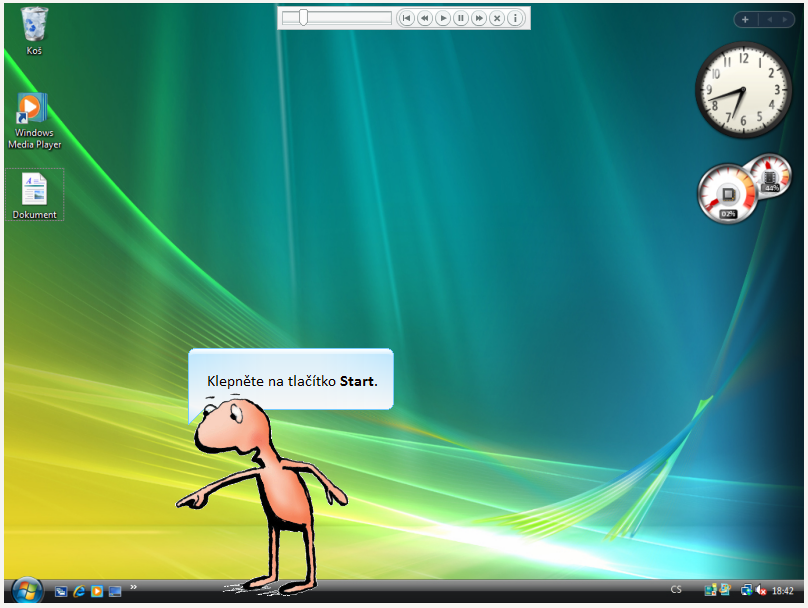Screen dimensions: 808x608
Task: Open the Koš recycle bin icon
Action: pos(34,30)
